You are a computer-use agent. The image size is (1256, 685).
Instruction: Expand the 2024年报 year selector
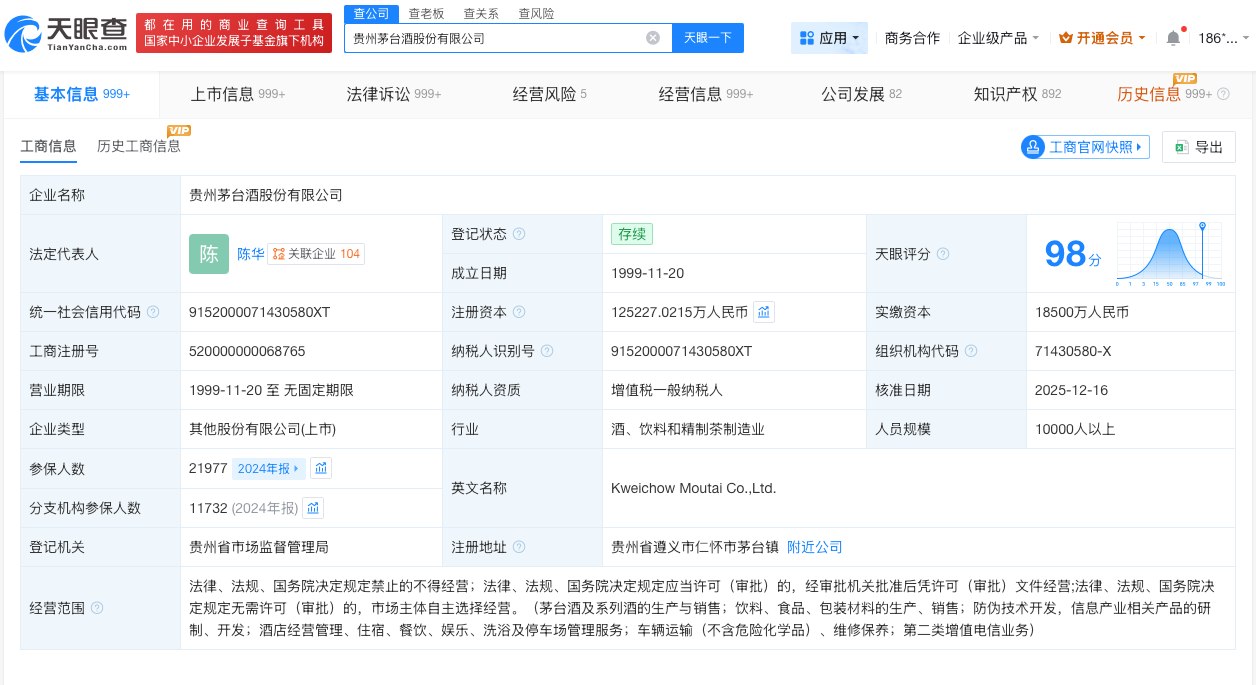click(268, 468)
